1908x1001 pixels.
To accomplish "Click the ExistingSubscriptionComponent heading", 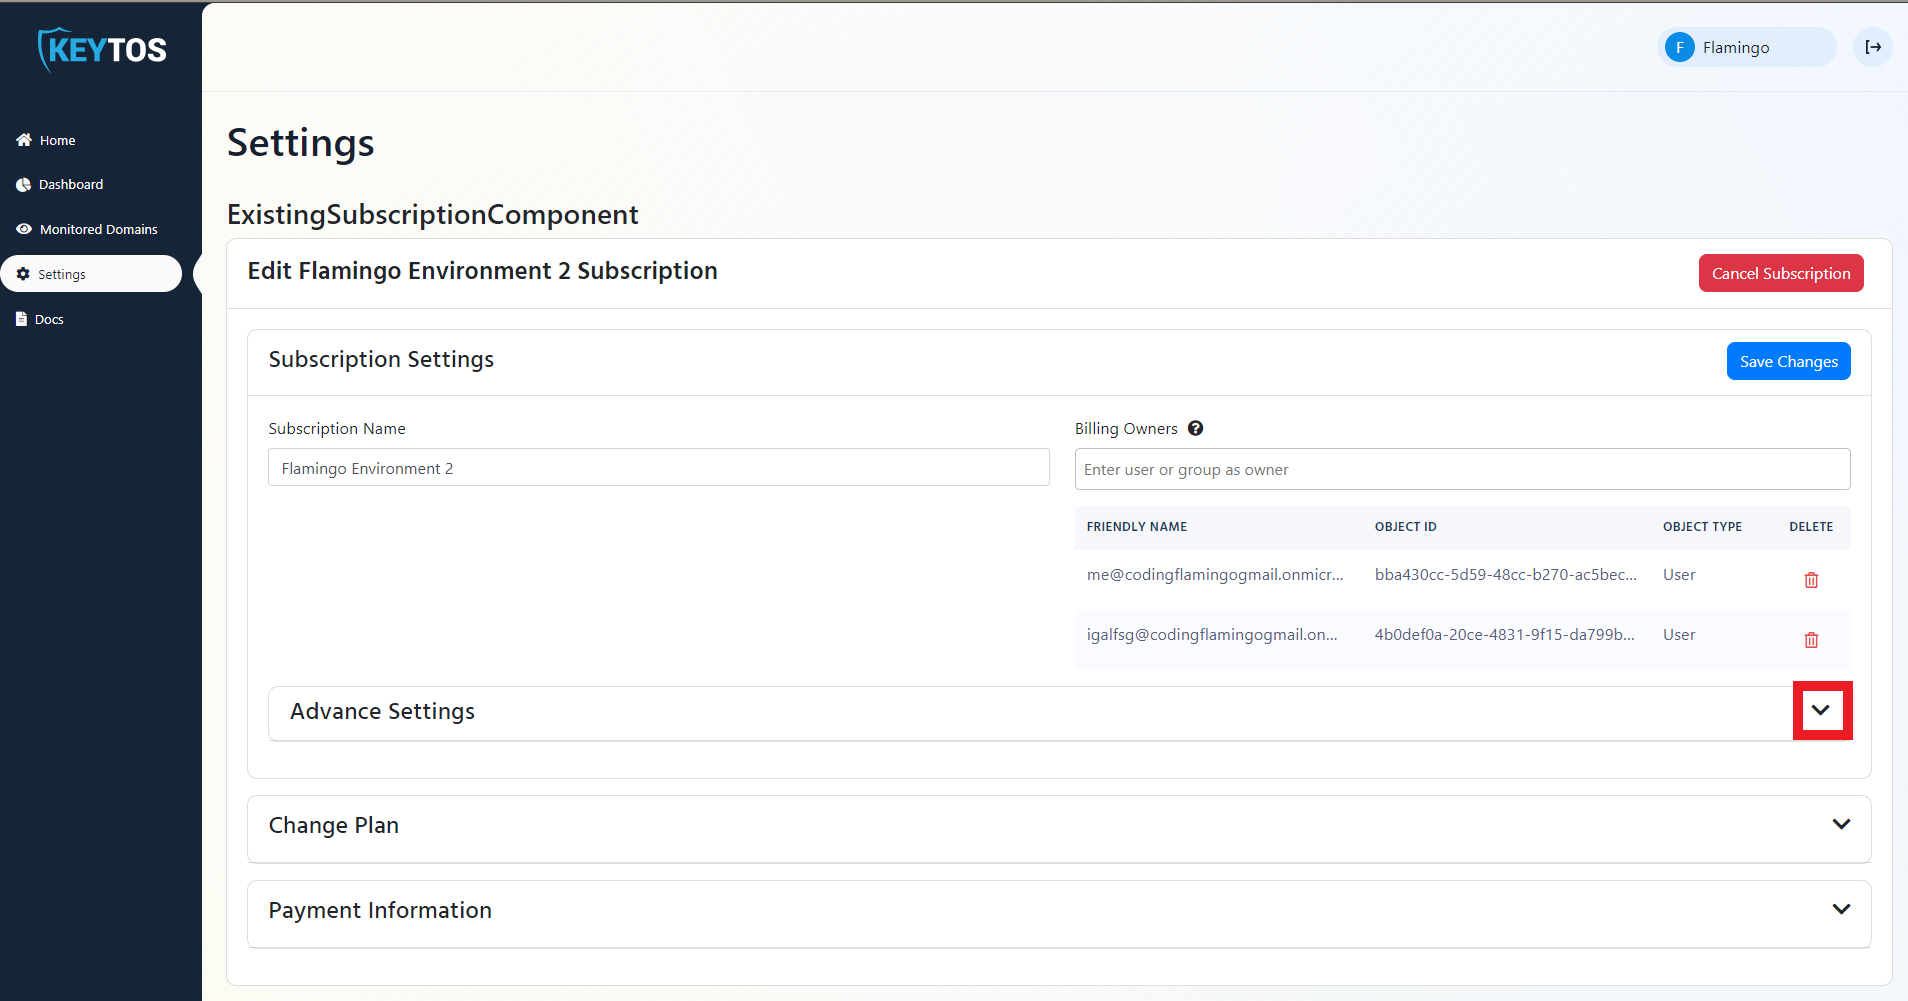I will 432,214.
